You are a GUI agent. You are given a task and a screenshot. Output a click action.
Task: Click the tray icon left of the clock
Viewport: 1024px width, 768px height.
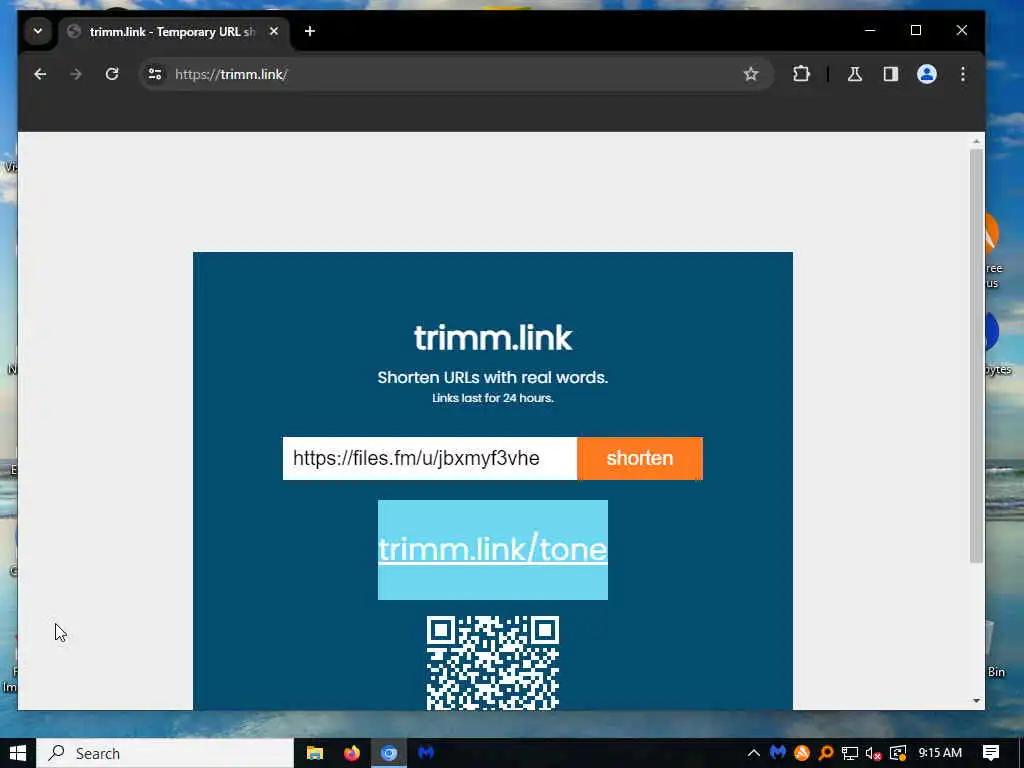898,753
